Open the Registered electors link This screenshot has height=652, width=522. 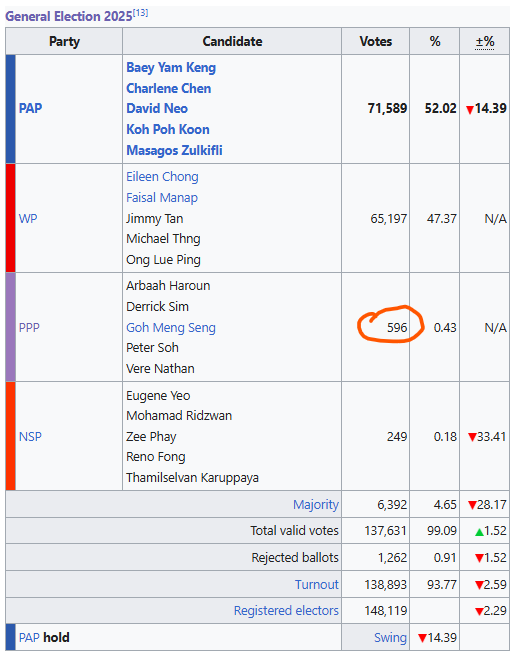286,610
